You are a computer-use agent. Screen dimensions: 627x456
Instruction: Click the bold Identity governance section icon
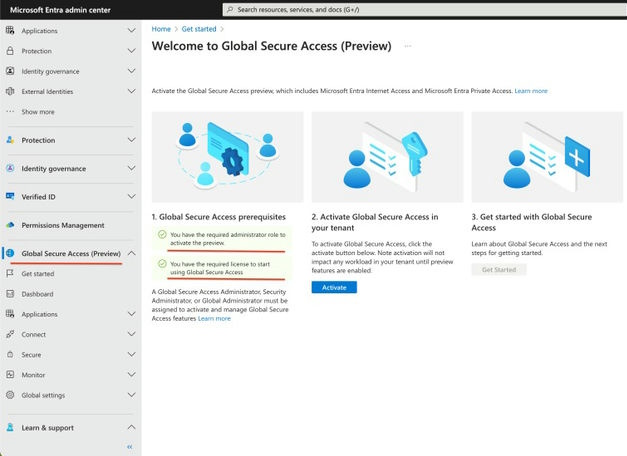pyautogui.click(x=10, y=168)
